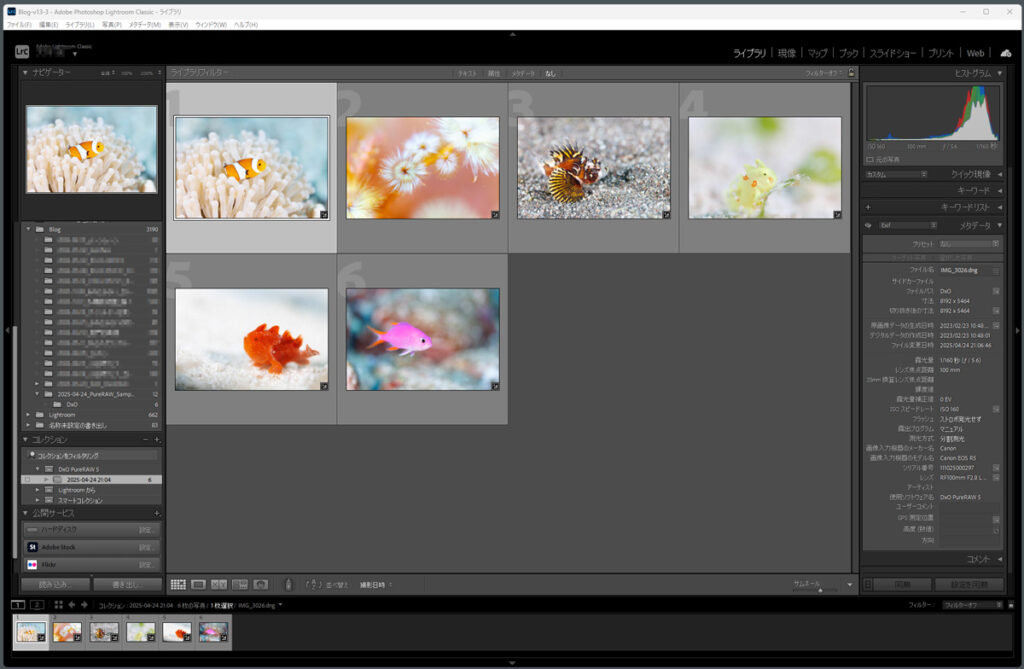Screen dimensions: 1024x669
Task: Toggle Metadata panel eye icon
Action: (868, 225)
